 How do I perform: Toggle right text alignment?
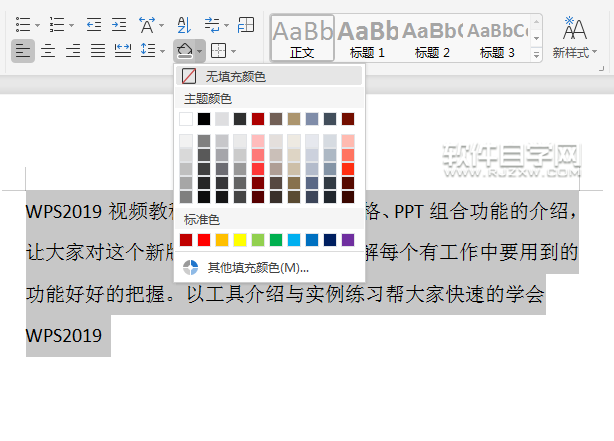pyautogui.click(x=73, y=51)
